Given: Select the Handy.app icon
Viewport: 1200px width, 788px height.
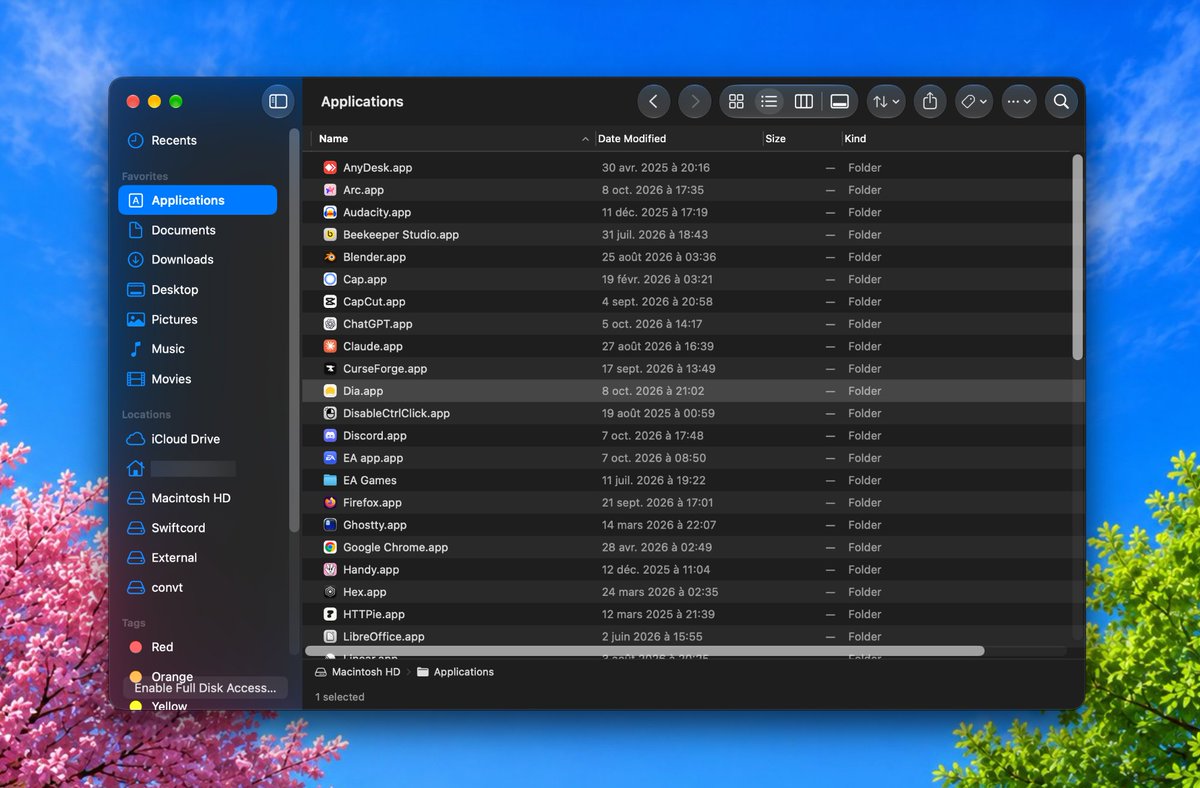Looking at the screenshot, I should coord(330,570).
